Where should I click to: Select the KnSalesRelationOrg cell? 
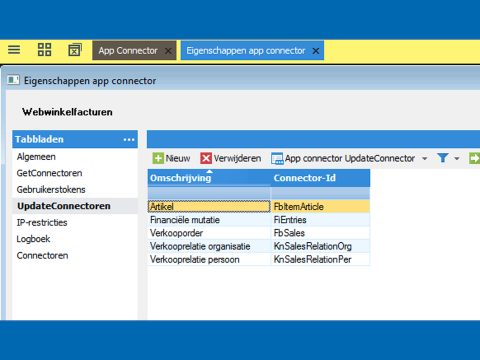pyautogui.click(x=320, y=246)
